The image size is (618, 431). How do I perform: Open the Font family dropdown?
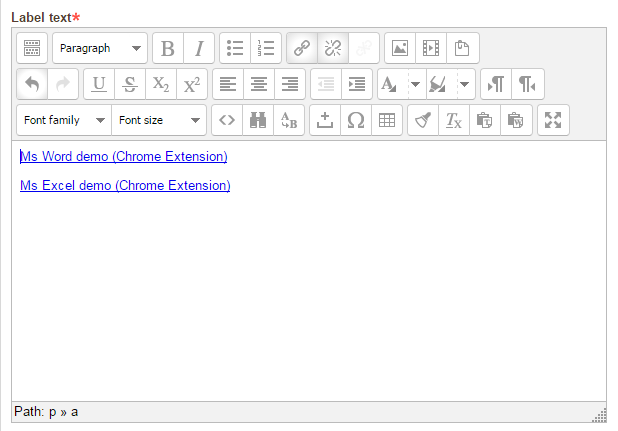click(x=64, y=120)
